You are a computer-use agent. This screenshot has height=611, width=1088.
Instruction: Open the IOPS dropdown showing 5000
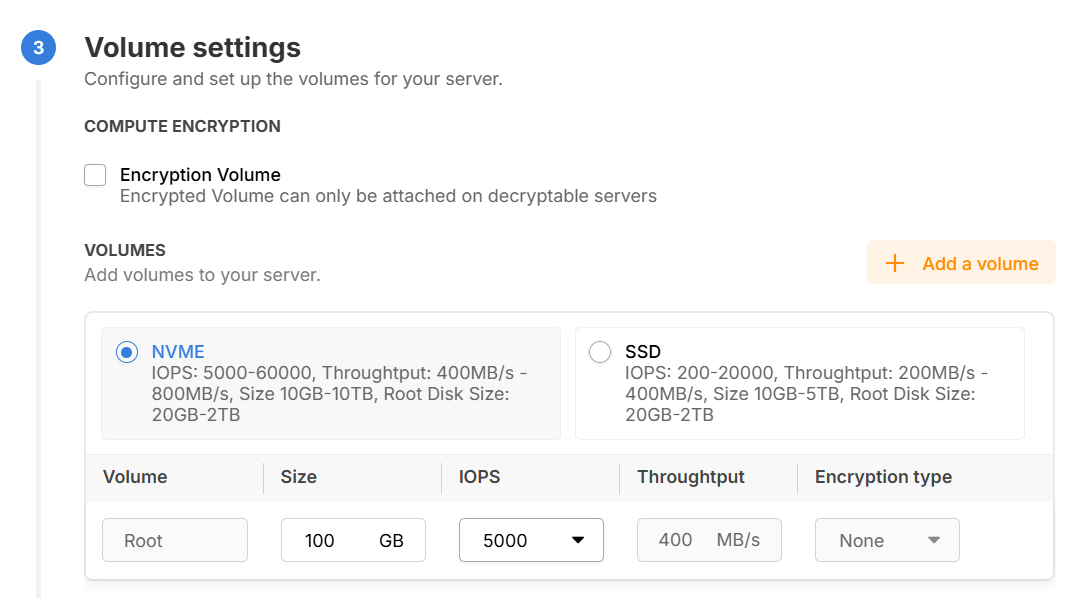coord(530,540)
